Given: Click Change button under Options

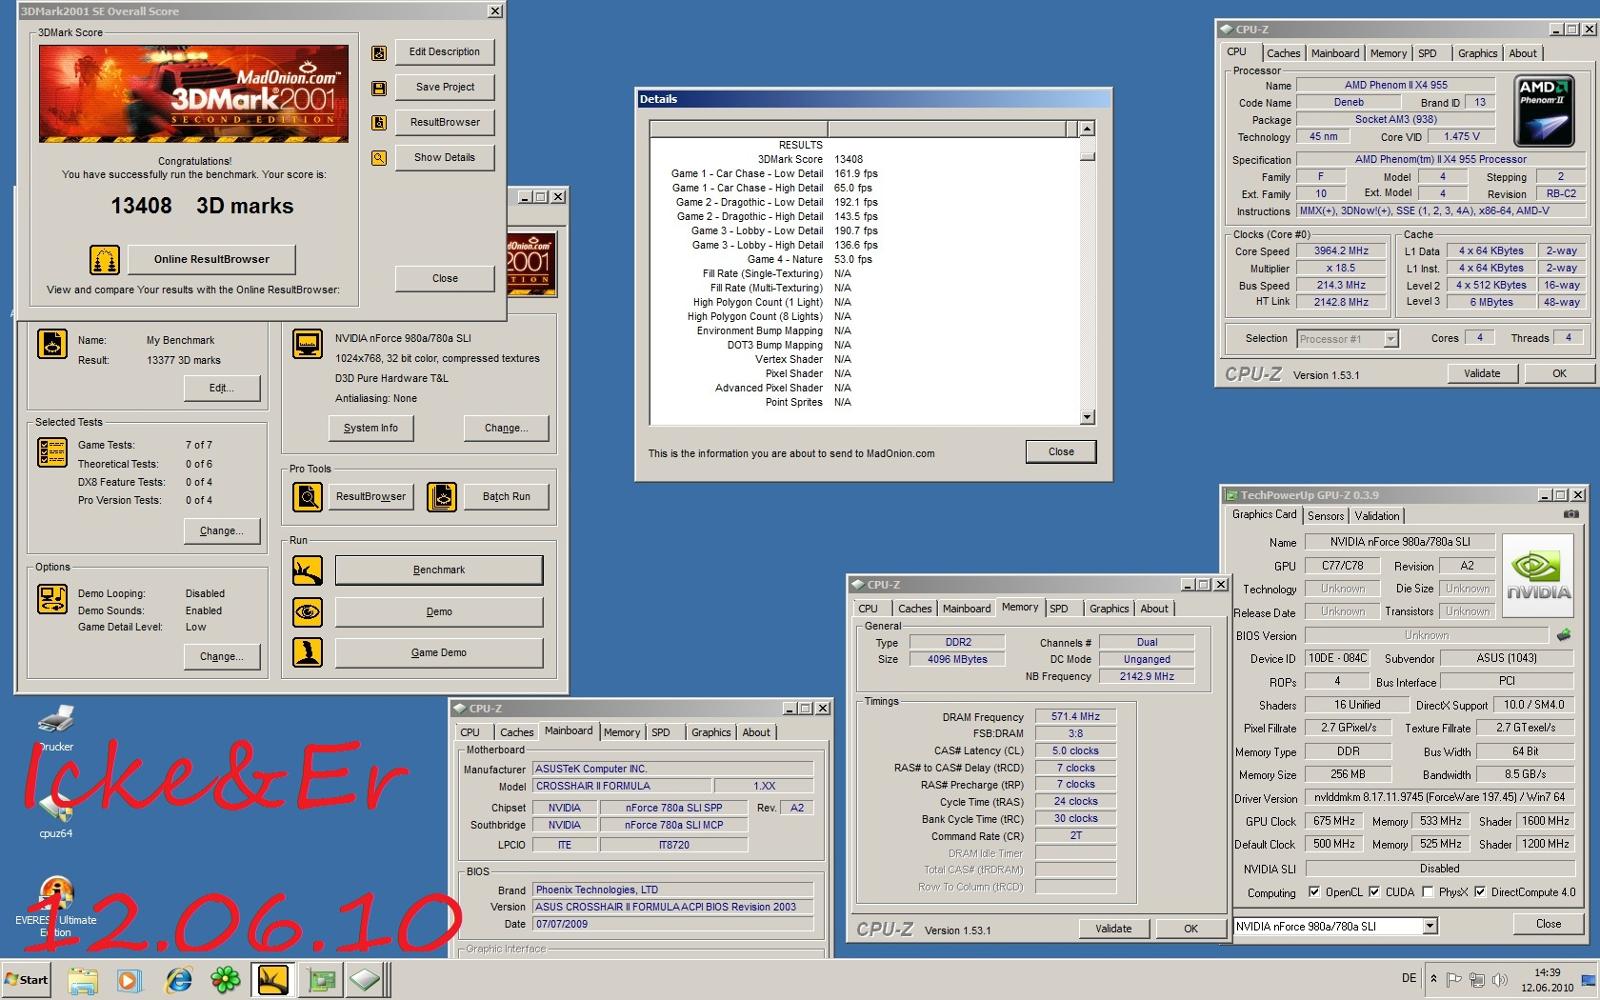Looking at the screenshot, I should coord(222,657).
